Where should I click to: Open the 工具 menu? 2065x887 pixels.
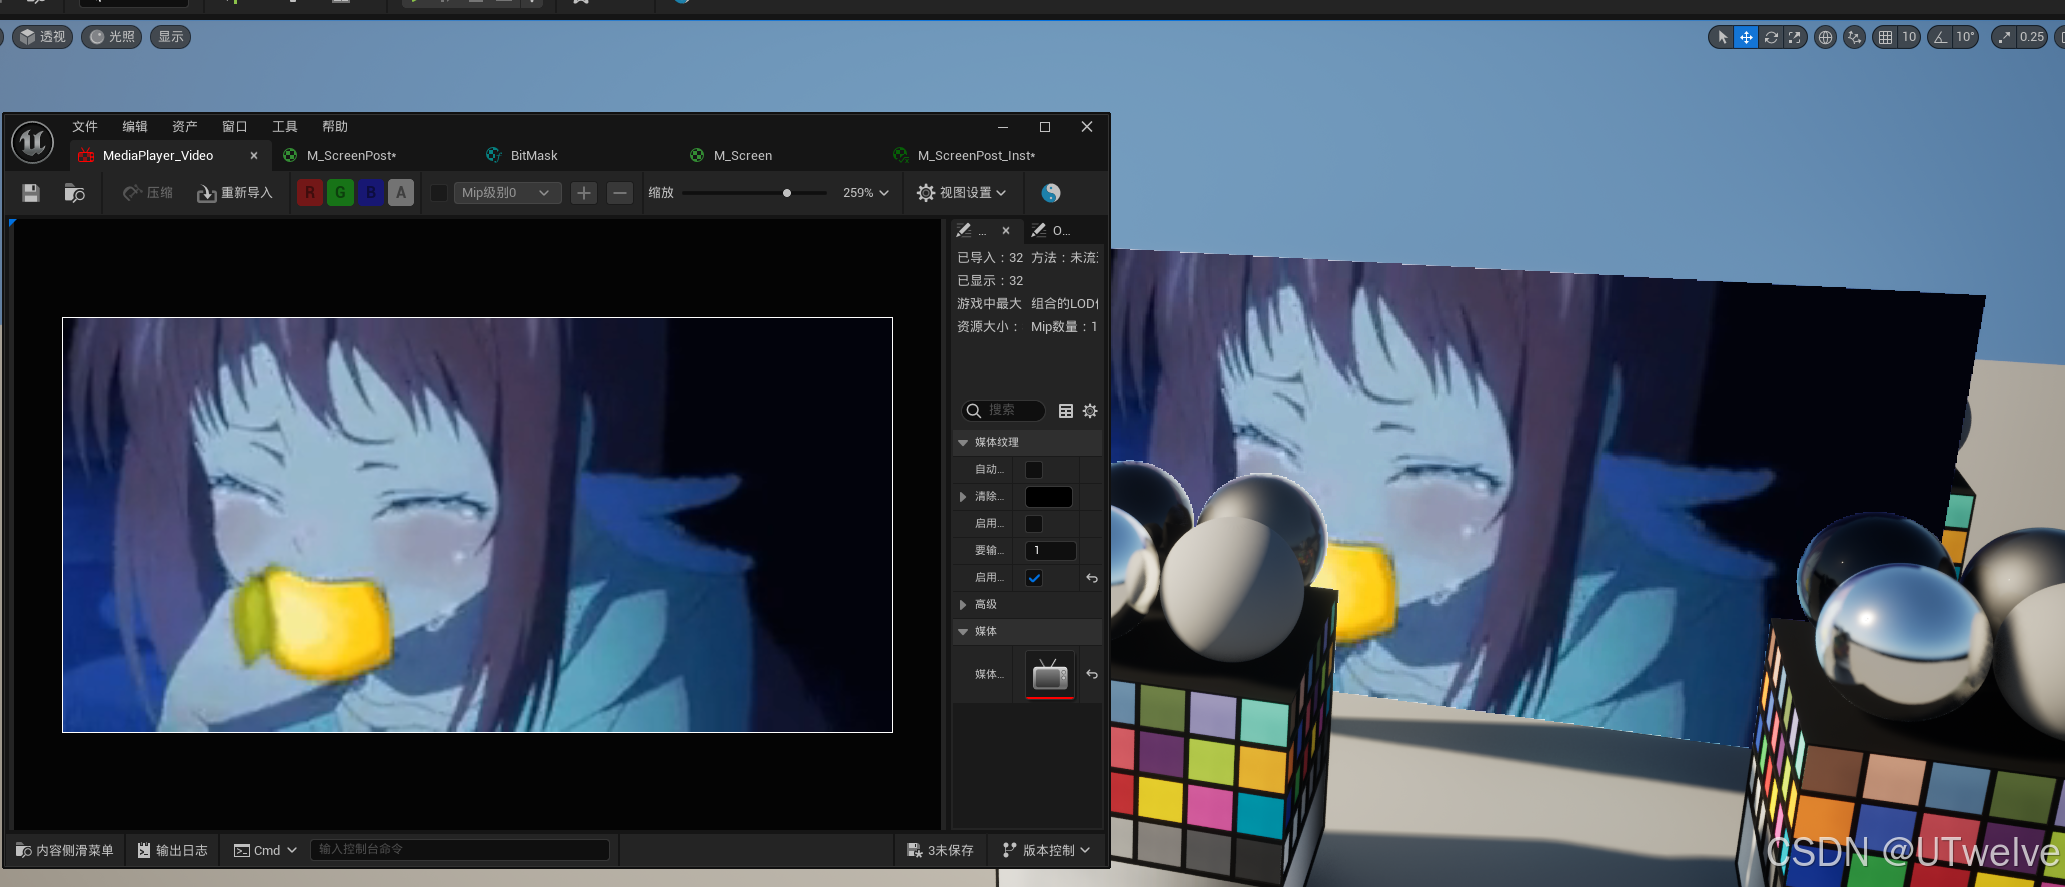pyautogui.click(x=285, y=127)
